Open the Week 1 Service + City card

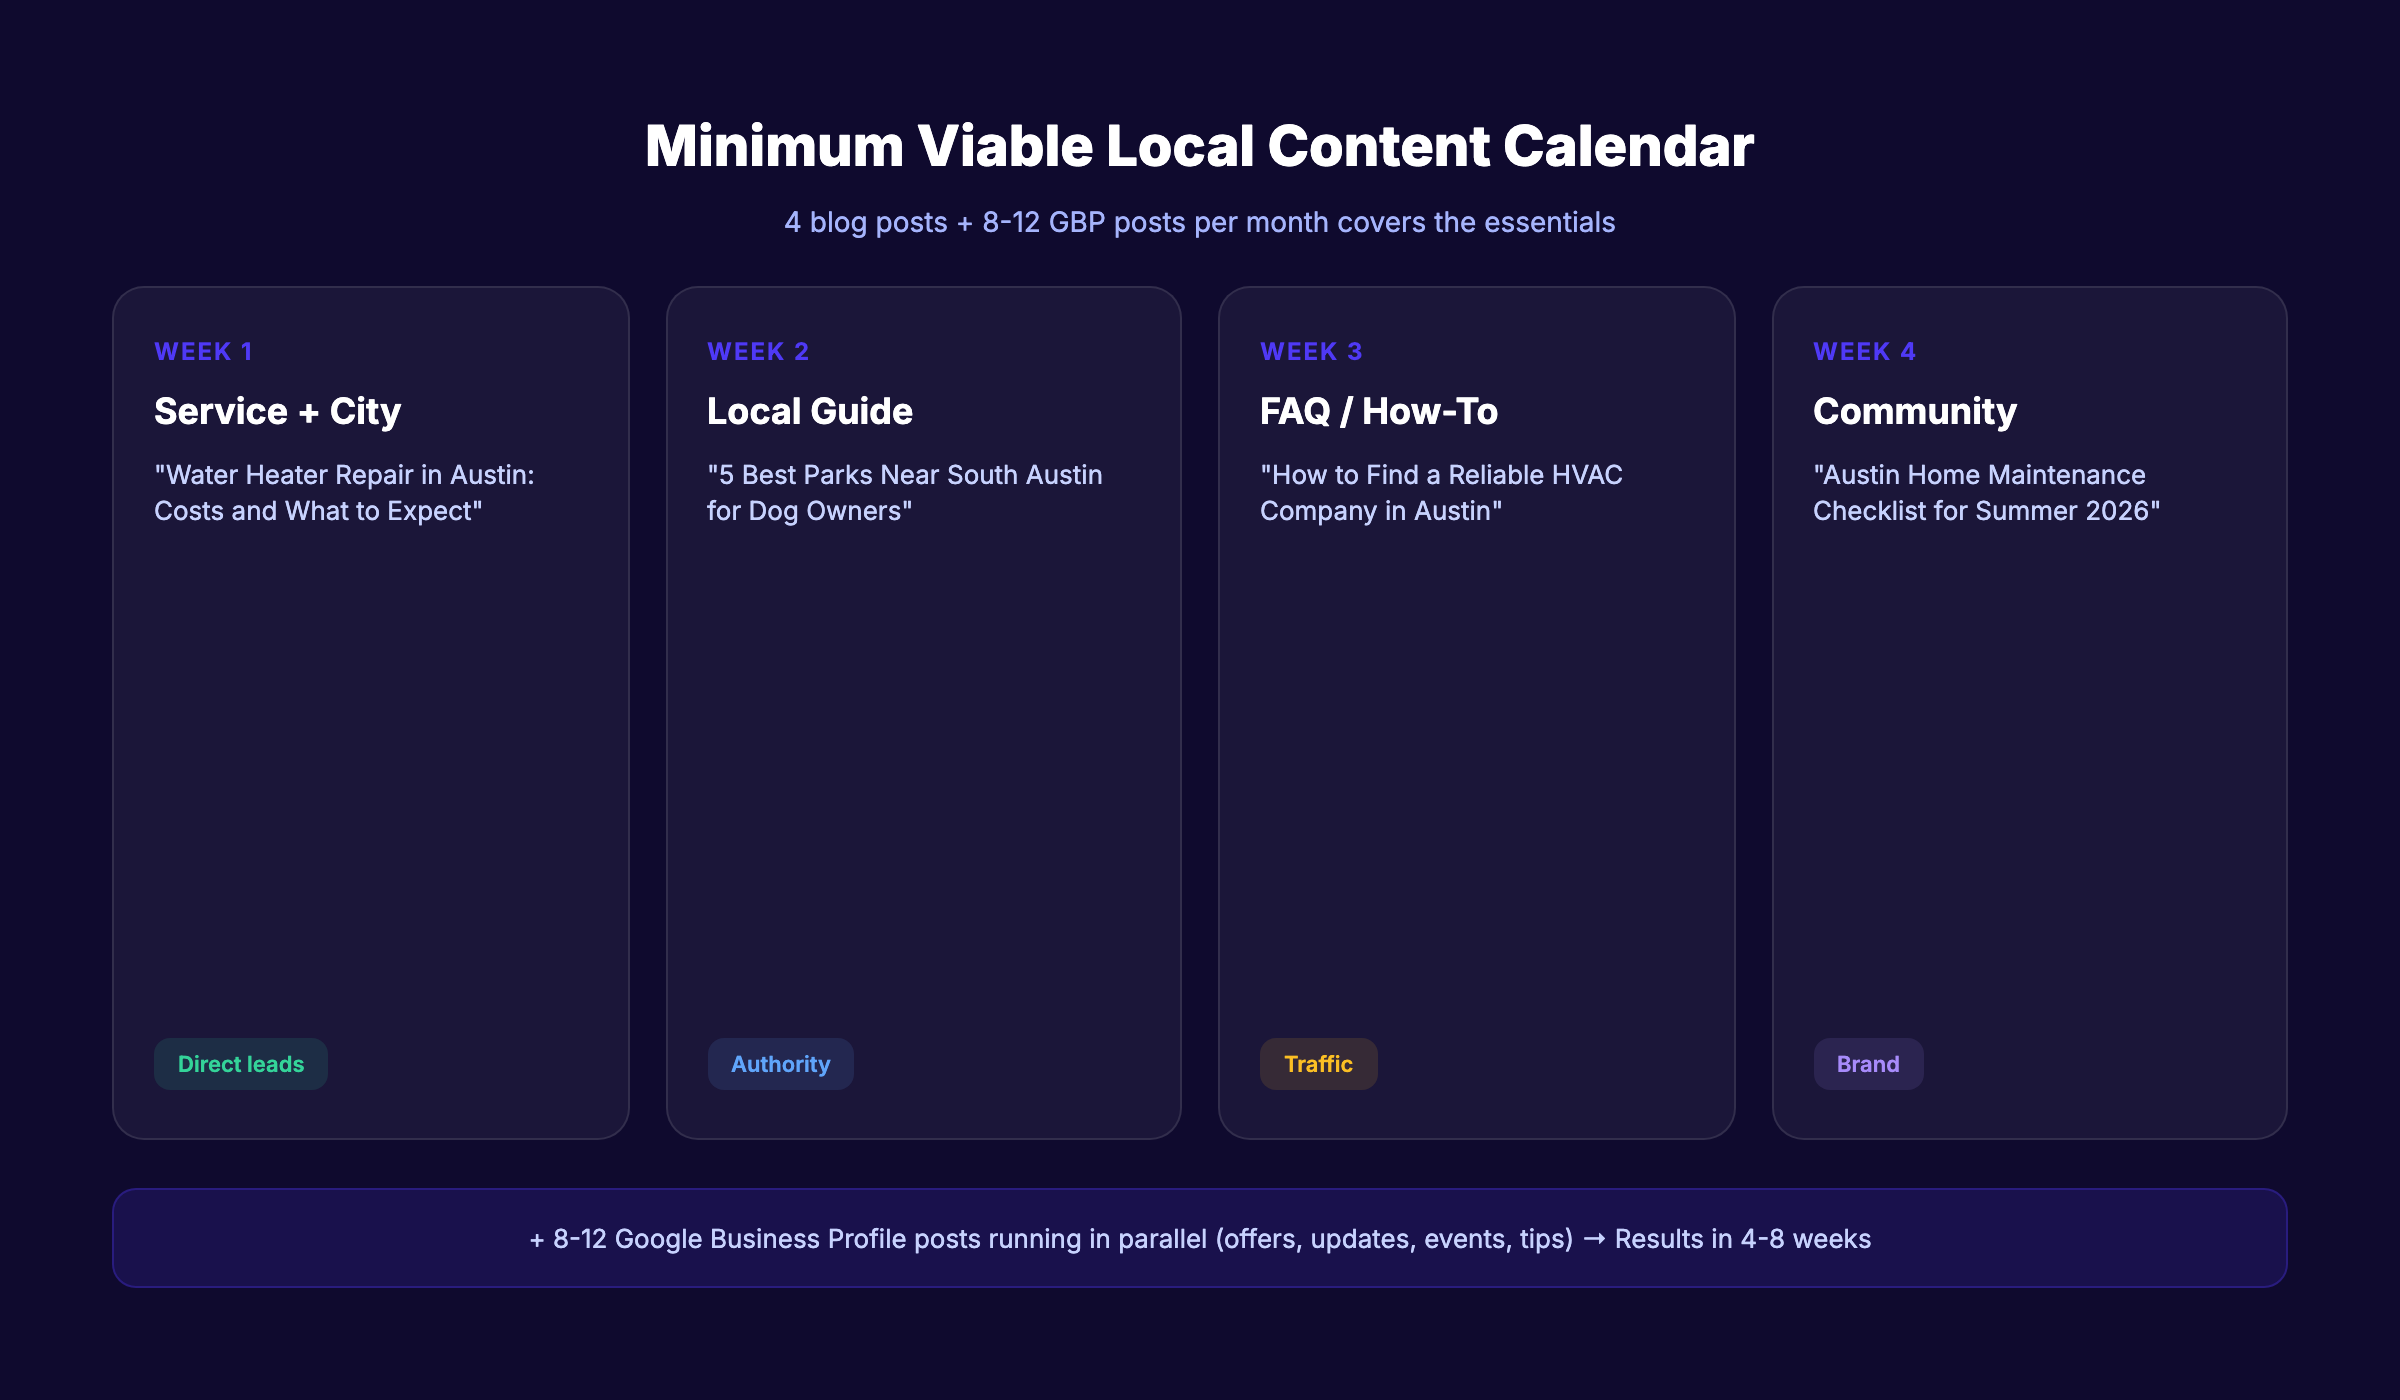371,712
